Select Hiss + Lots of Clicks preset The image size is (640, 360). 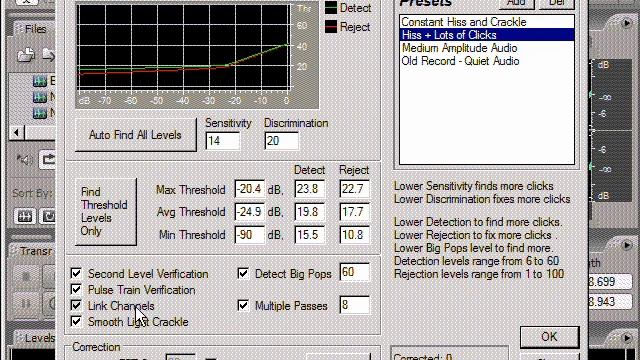487,35
